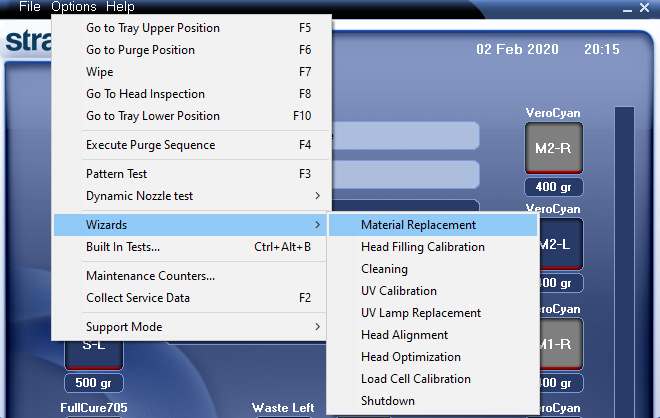Screen dimensions: 660x418
Task: Click the 400 gr weight field under M2-R
Action: (553, 188)
